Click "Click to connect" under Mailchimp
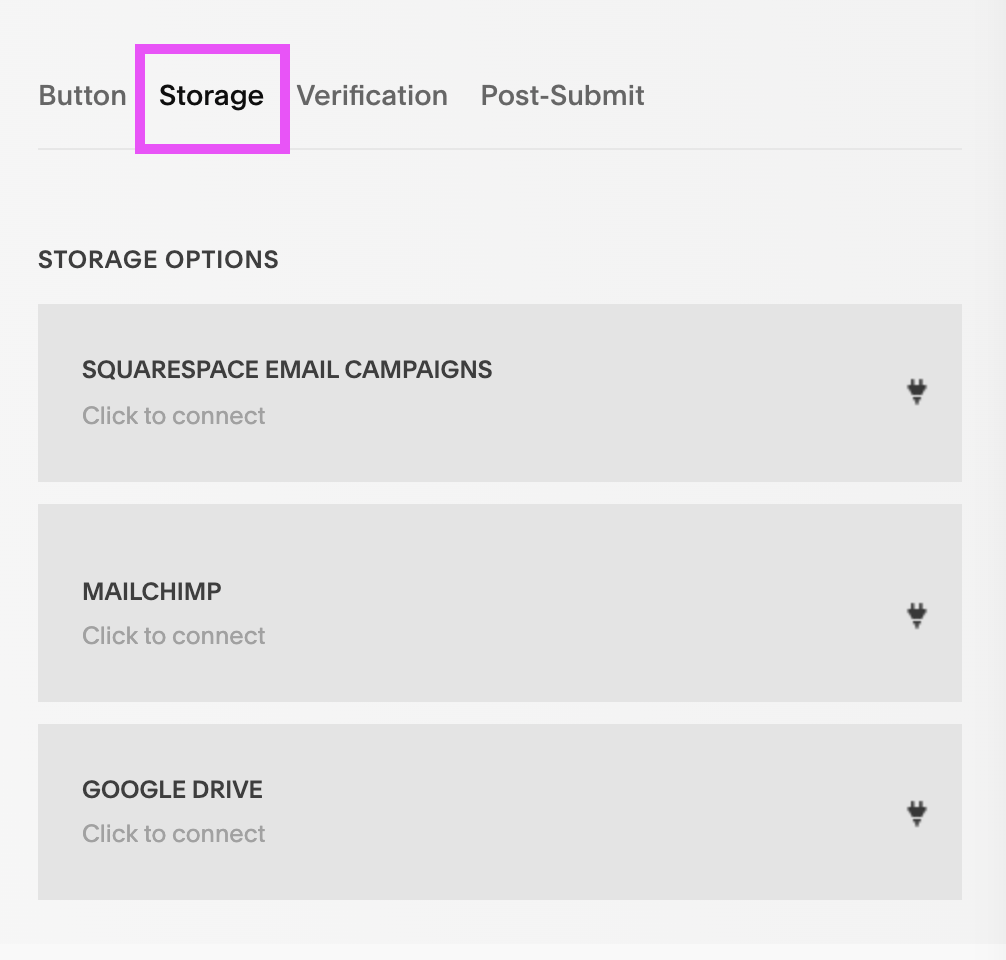Viewport: 1006px width, 960px height. click(x=174, y=636)
